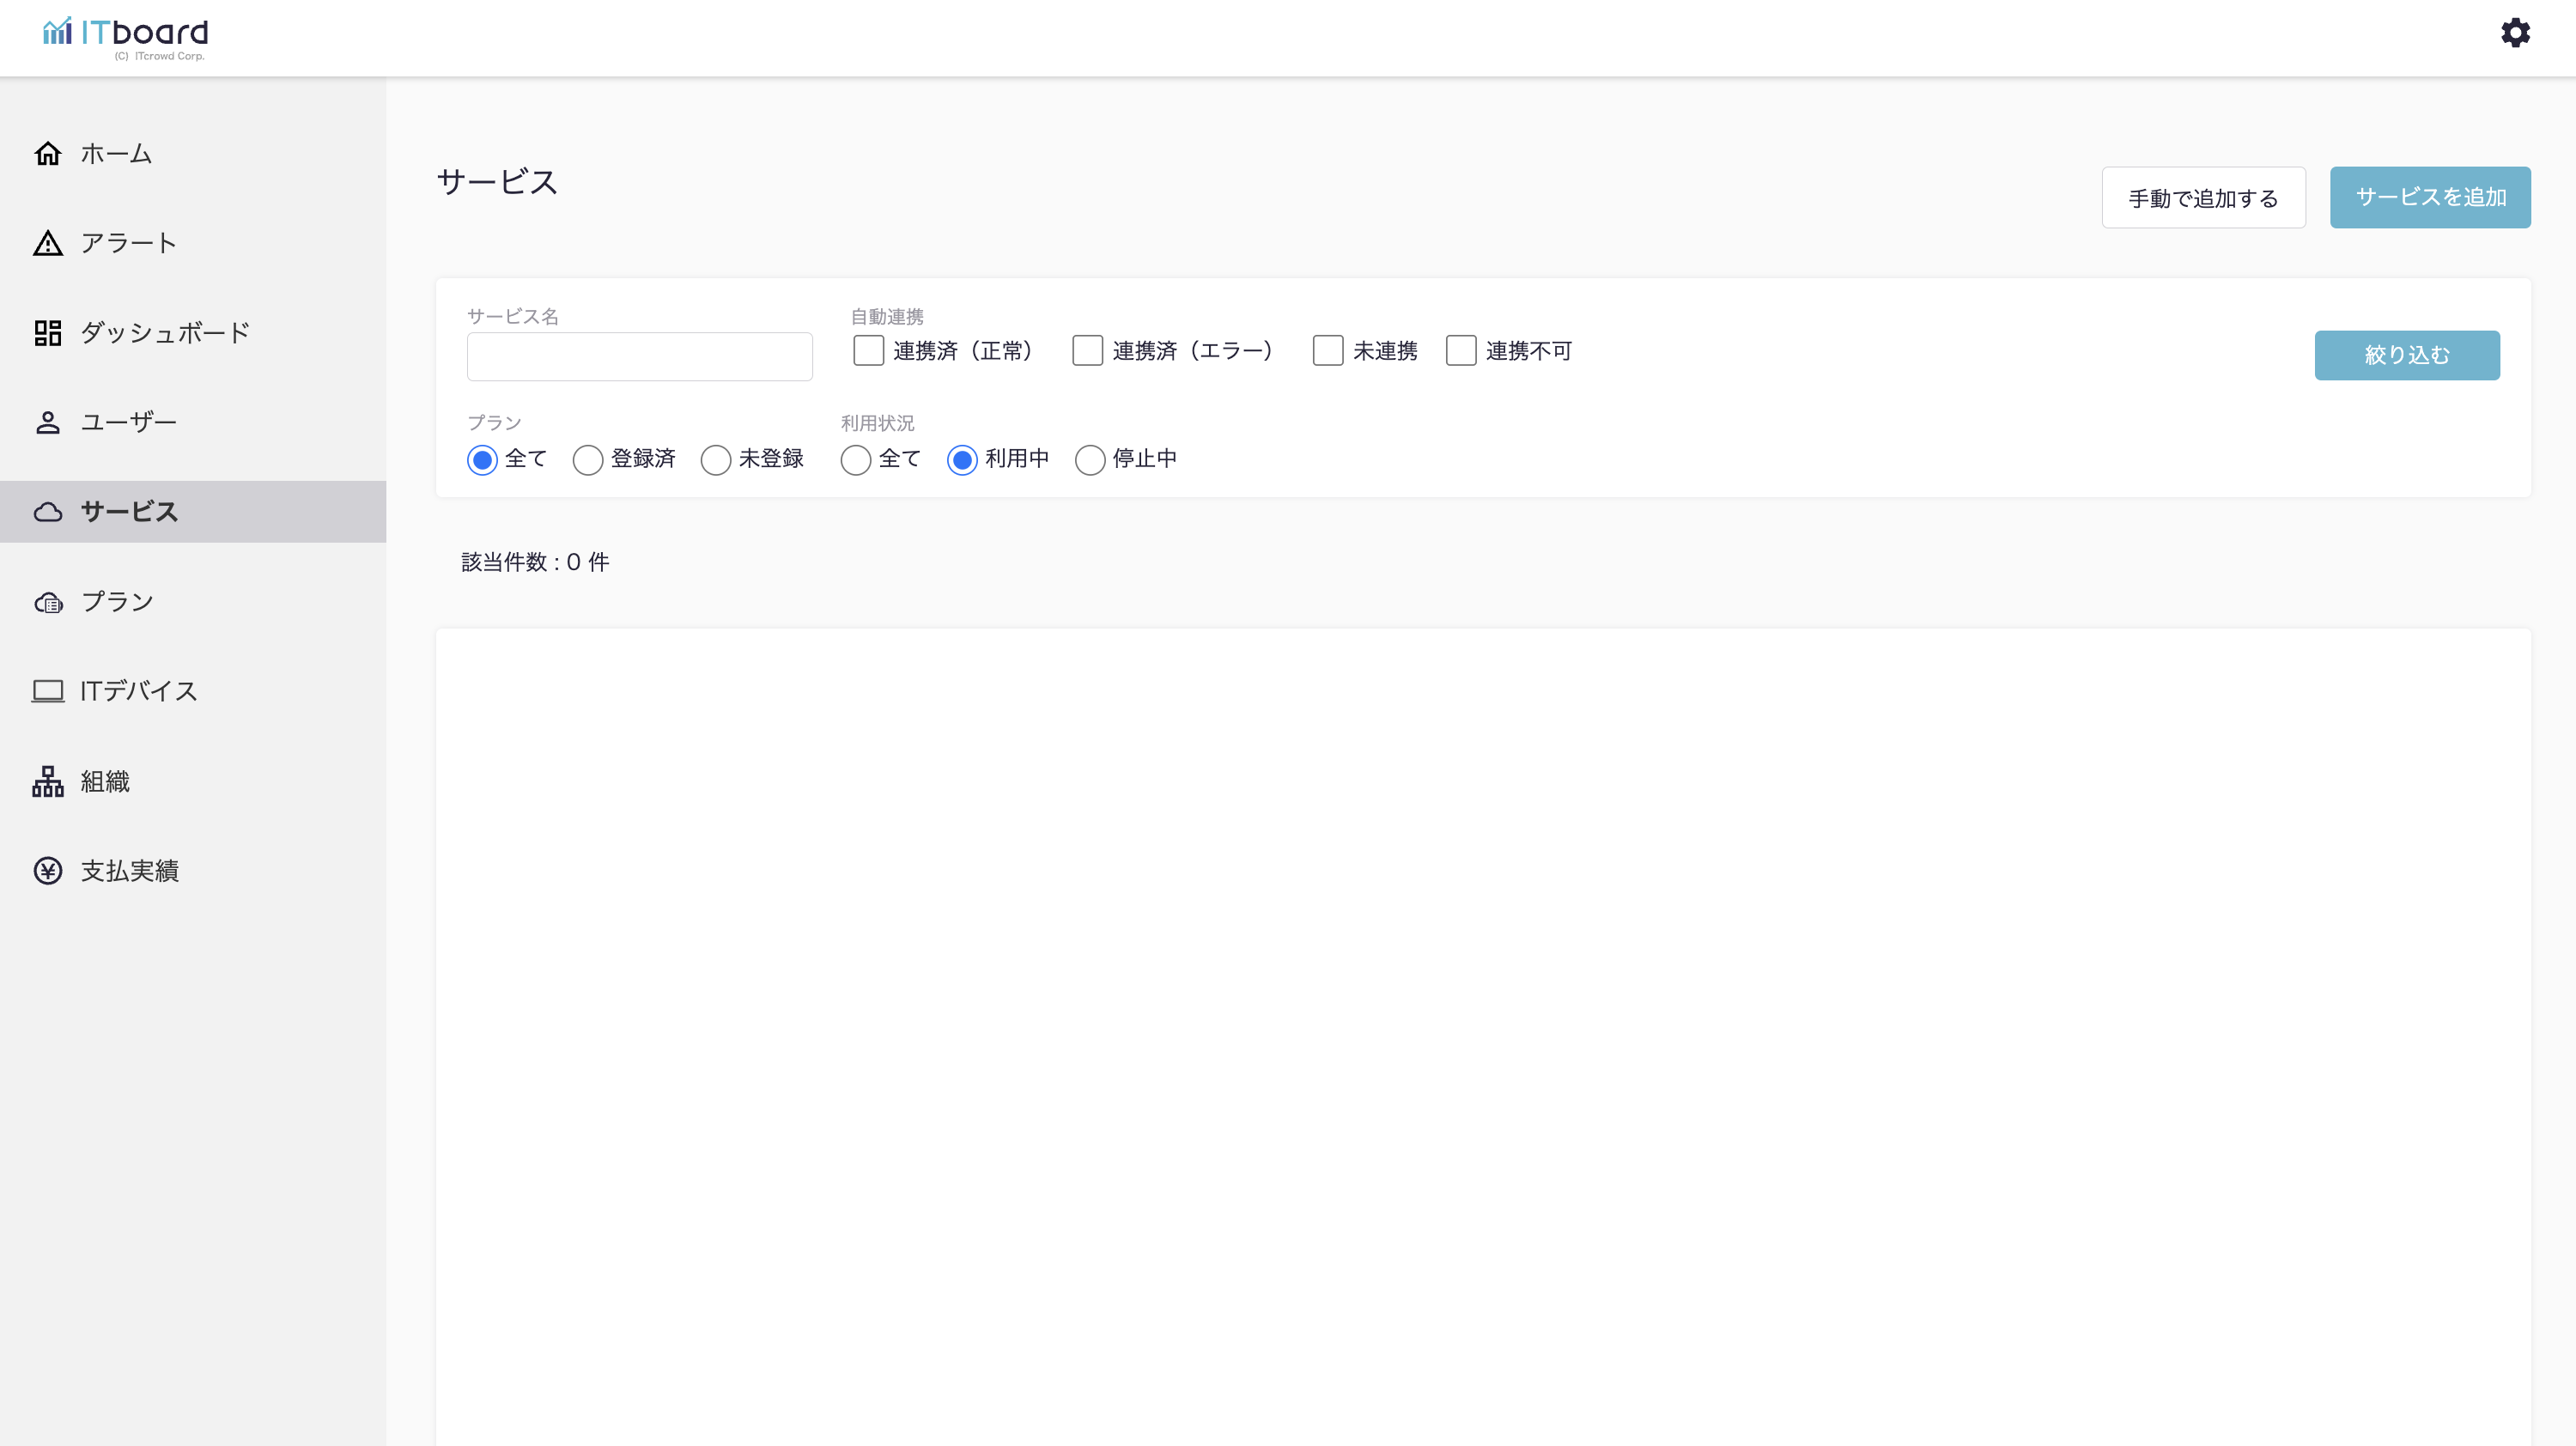The height and width of the screenshot is (1446, 2576).
Task: Check the 連携済（エラー）checkbox
Action: pyautogui.click(x=1087, y=351)
